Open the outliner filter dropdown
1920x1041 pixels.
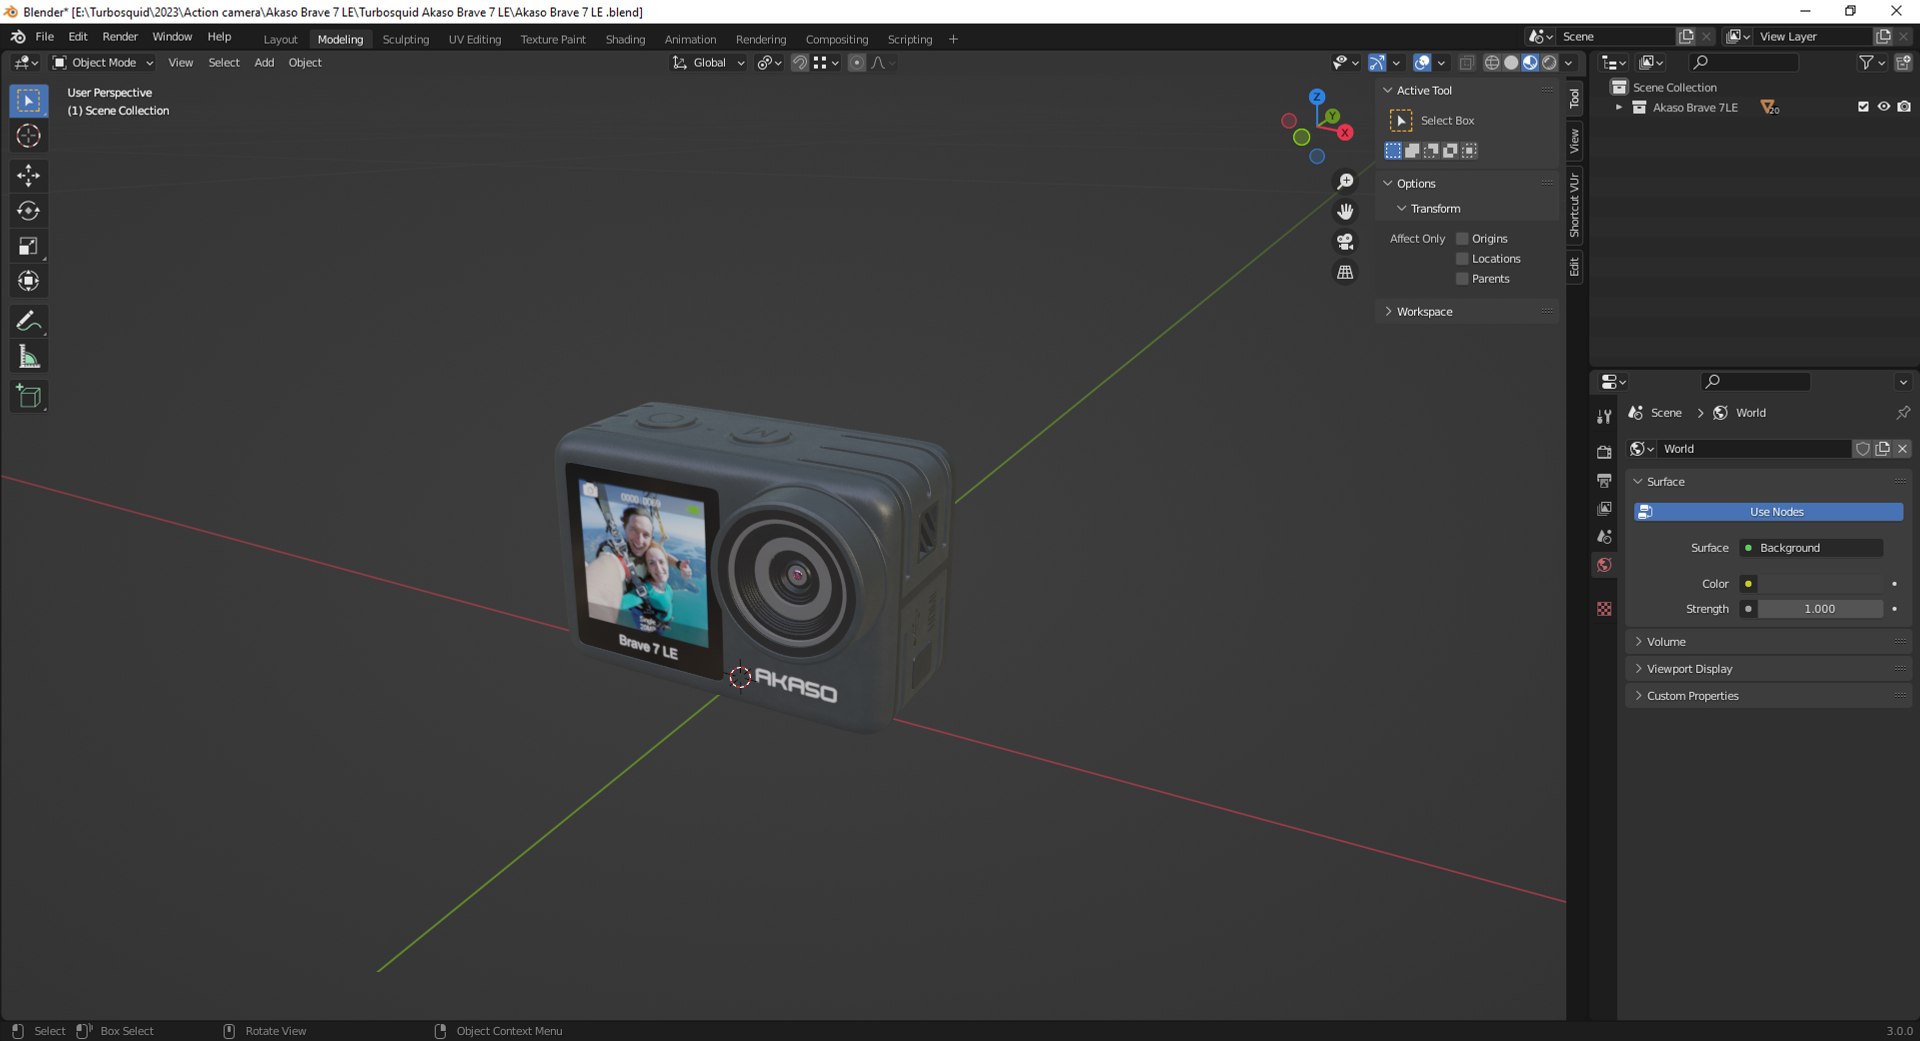[x=1871, y=62]
